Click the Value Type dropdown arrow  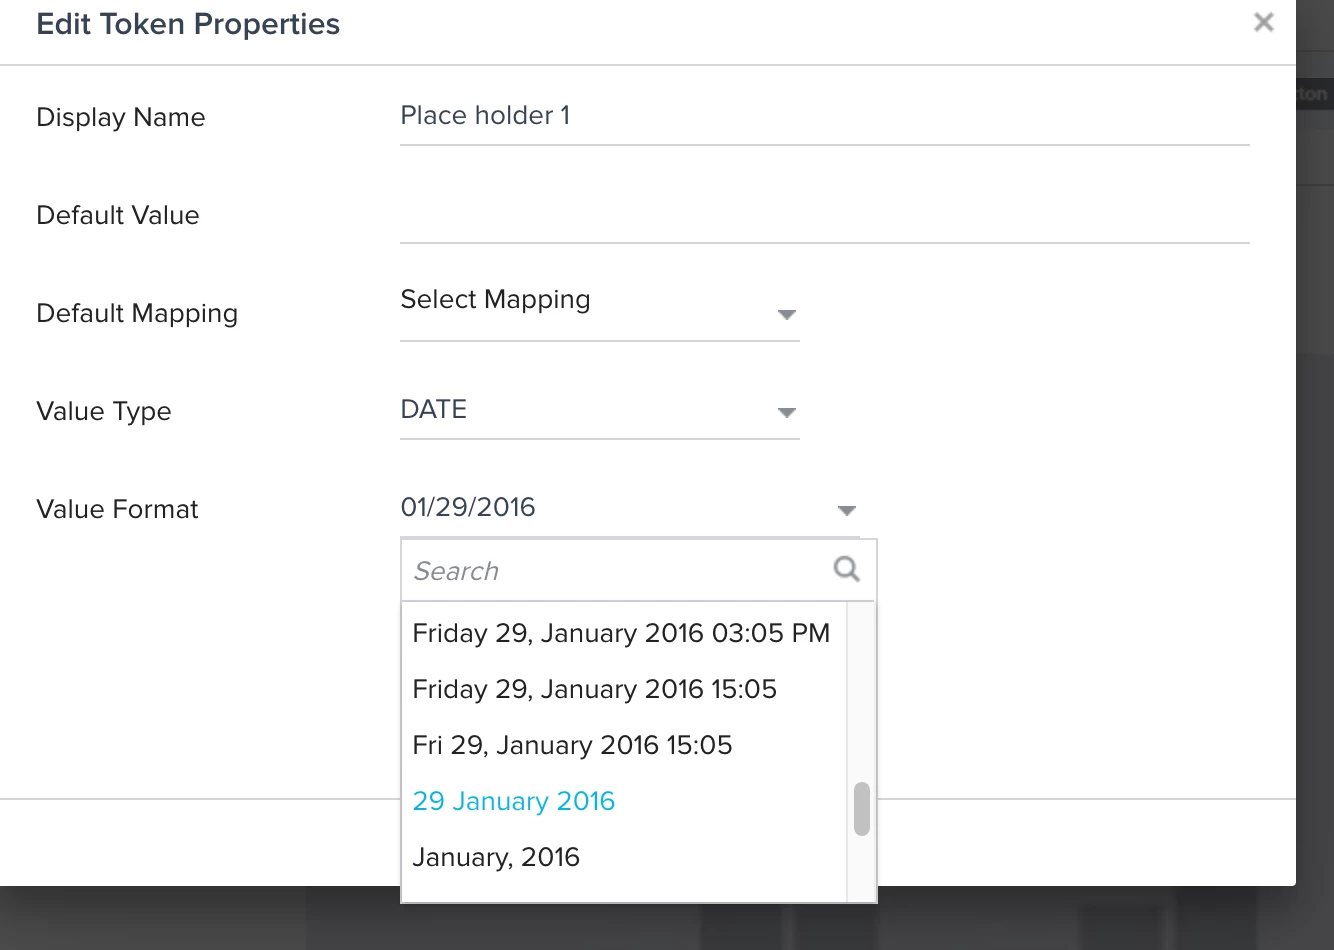(787, 413)
